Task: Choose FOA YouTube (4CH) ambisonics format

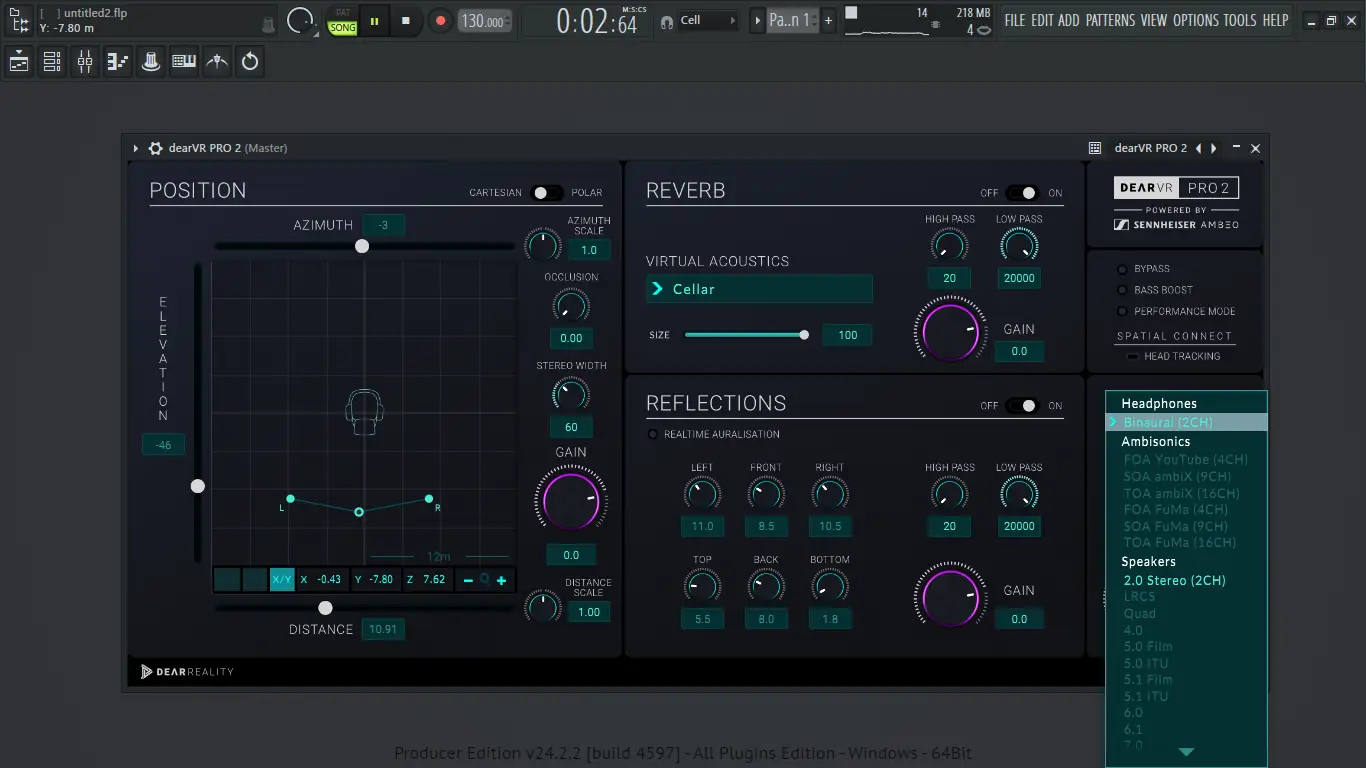Action: 1186,460
